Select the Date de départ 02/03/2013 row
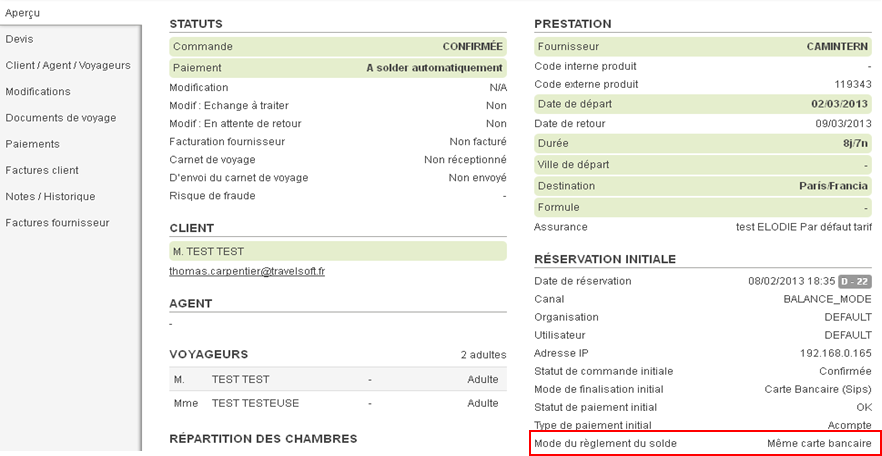 703,104
